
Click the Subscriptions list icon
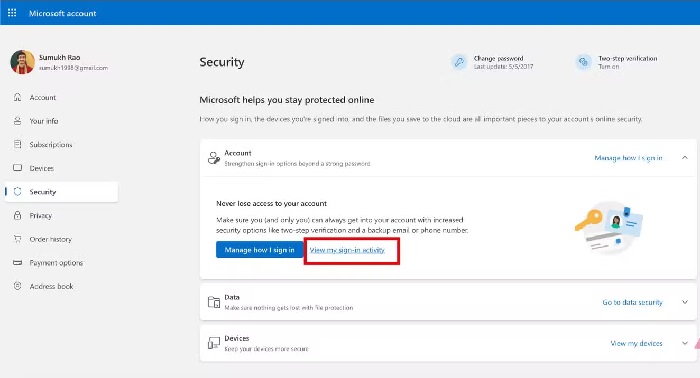point(17,144)
